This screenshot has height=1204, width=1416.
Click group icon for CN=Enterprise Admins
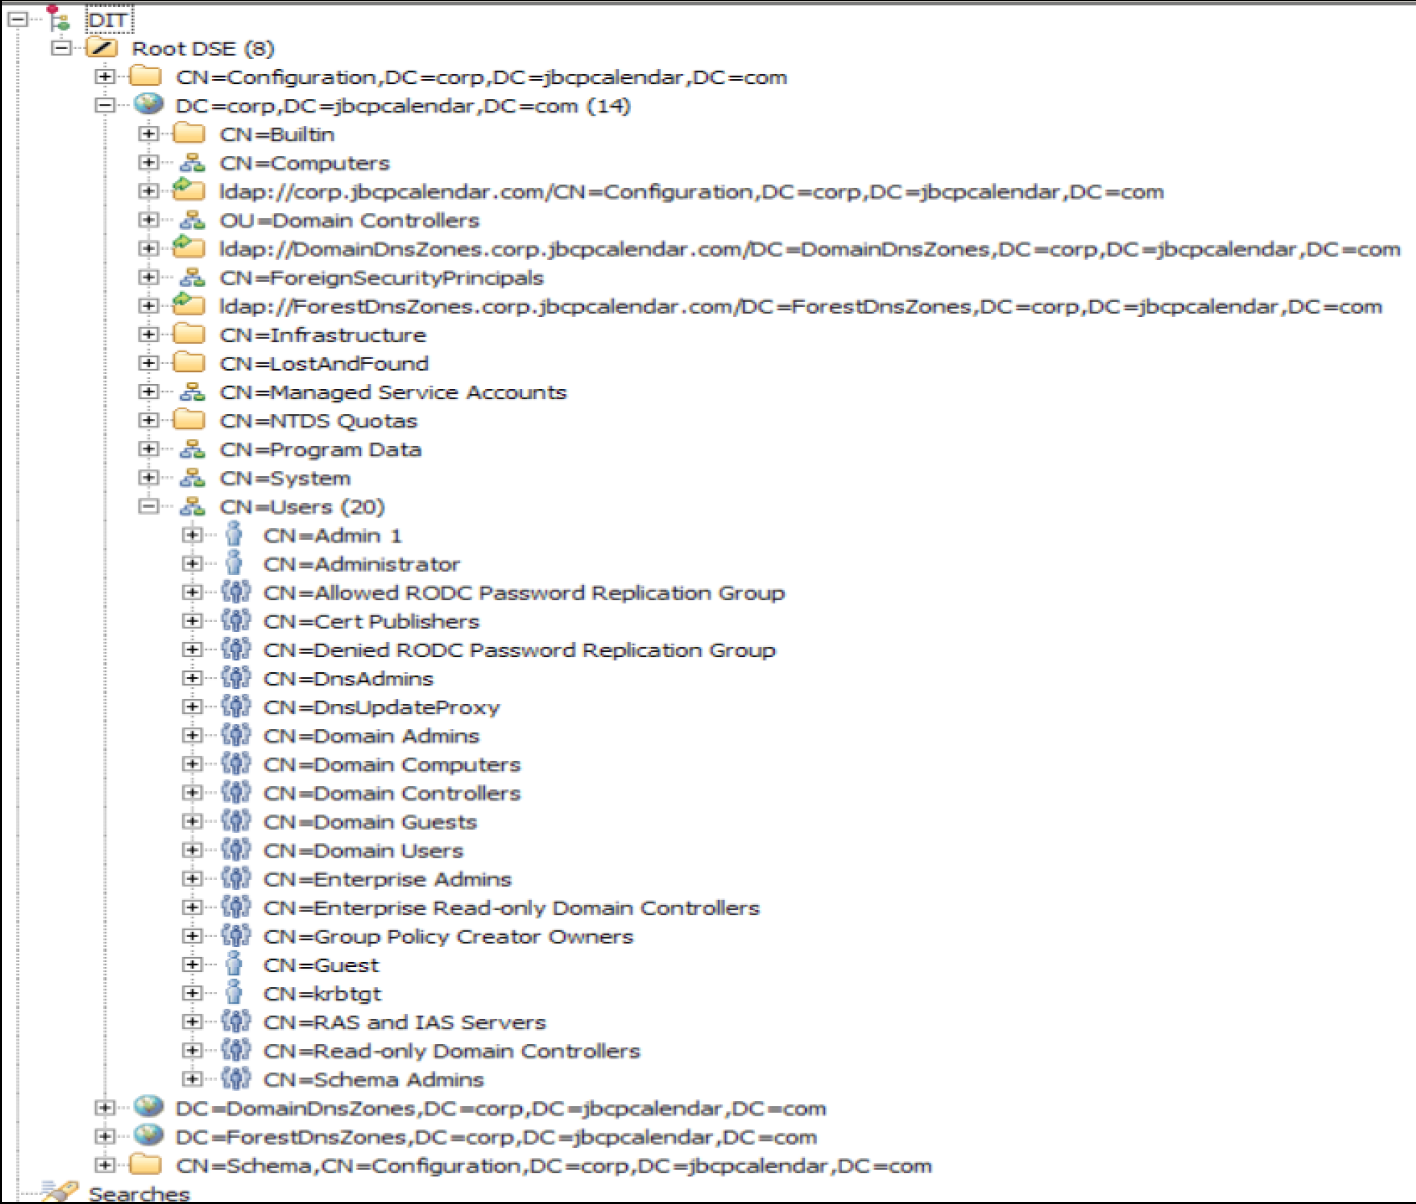pyautogui.click(x=235, y=878)
